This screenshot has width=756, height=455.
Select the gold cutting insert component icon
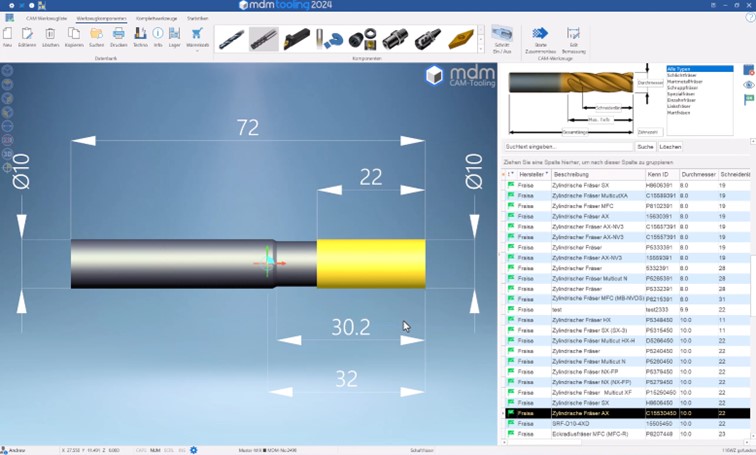[460, 40]
